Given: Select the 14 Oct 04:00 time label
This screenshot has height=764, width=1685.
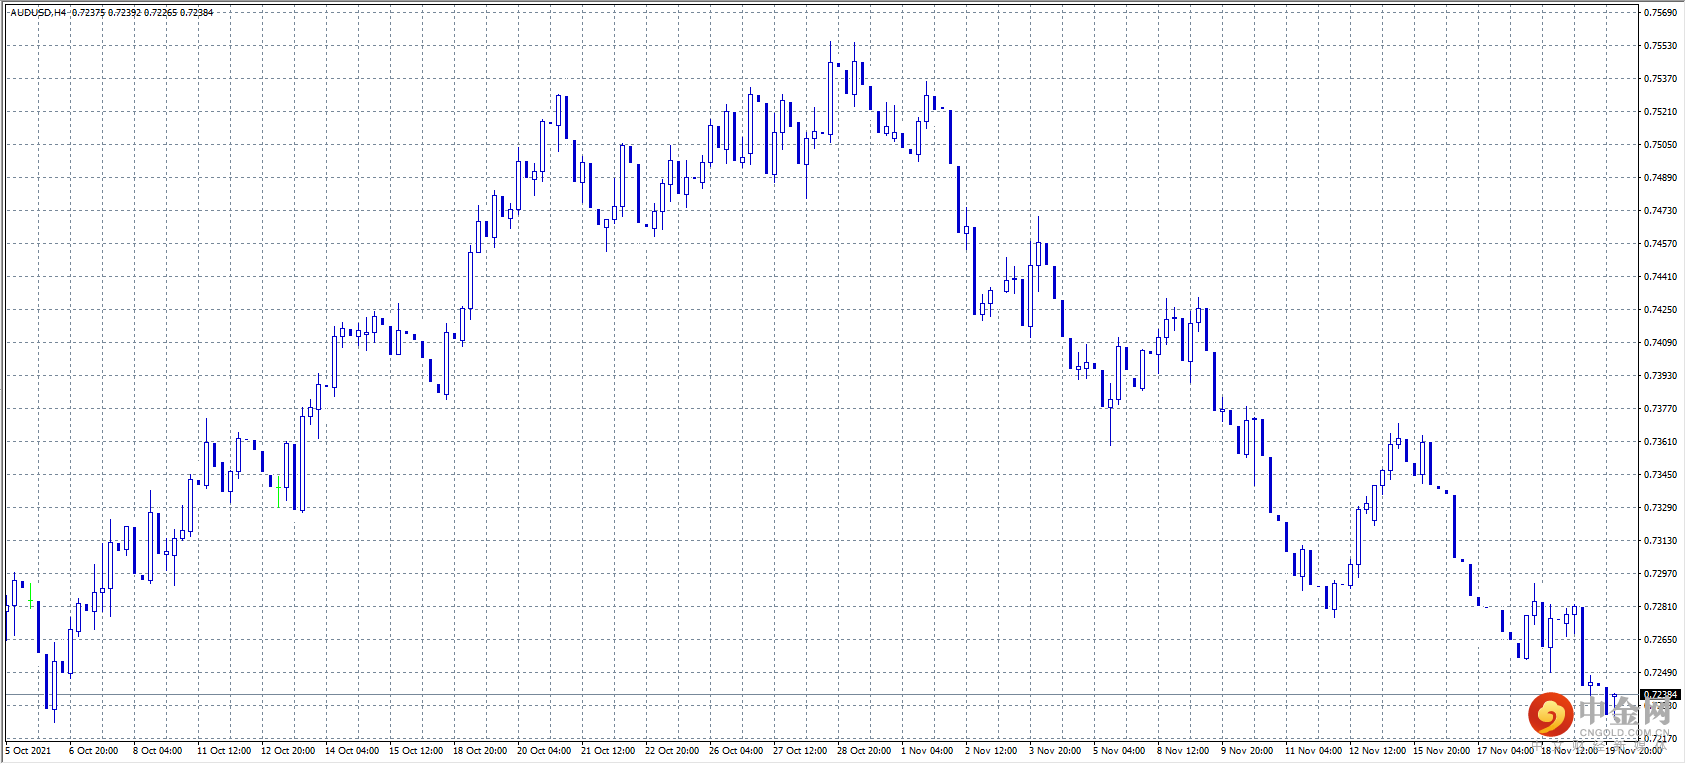Looking at the screenshot, I should (x=352, y=751).
